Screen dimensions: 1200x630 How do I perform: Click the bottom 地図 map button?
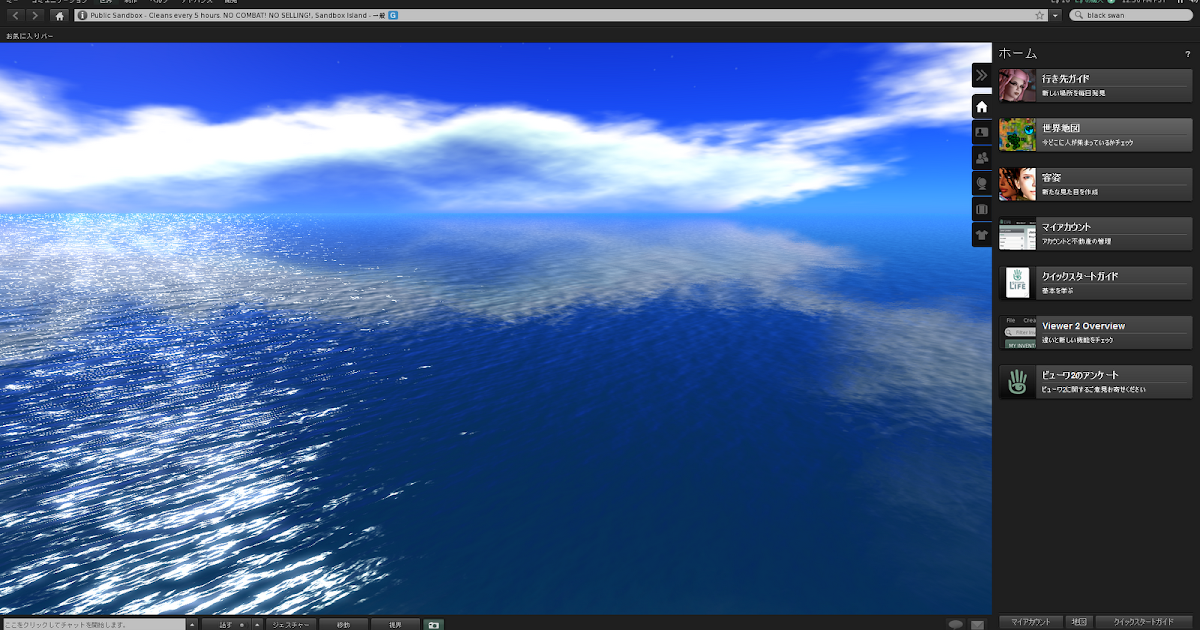1080,622
